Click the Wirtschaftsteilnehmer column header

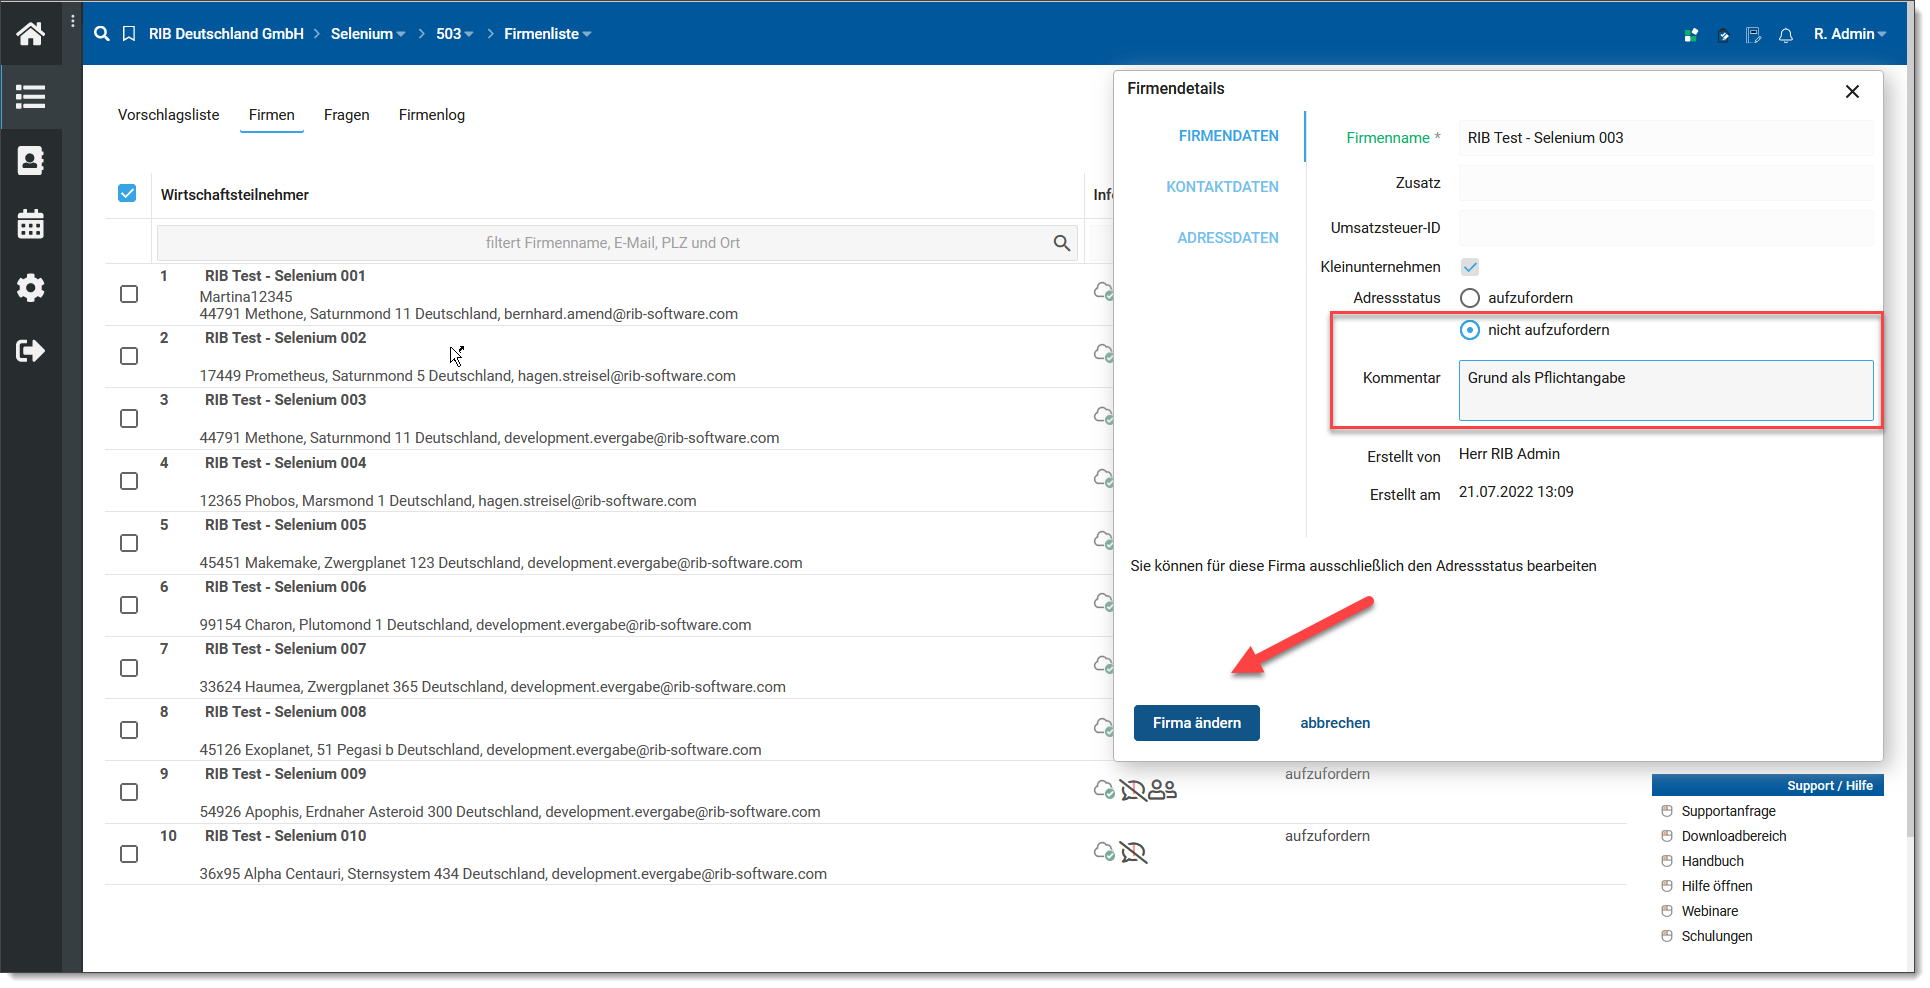235,195
